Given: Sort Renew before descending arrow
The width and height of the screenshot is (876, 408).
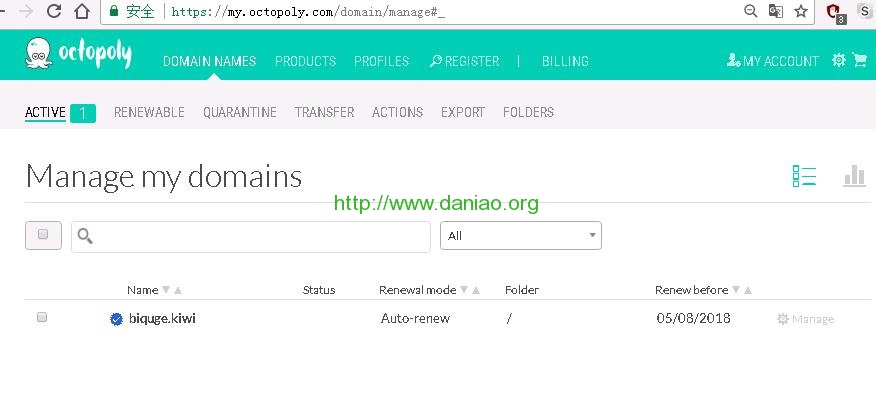Looking at the screenshot, I should pos(736,290).
